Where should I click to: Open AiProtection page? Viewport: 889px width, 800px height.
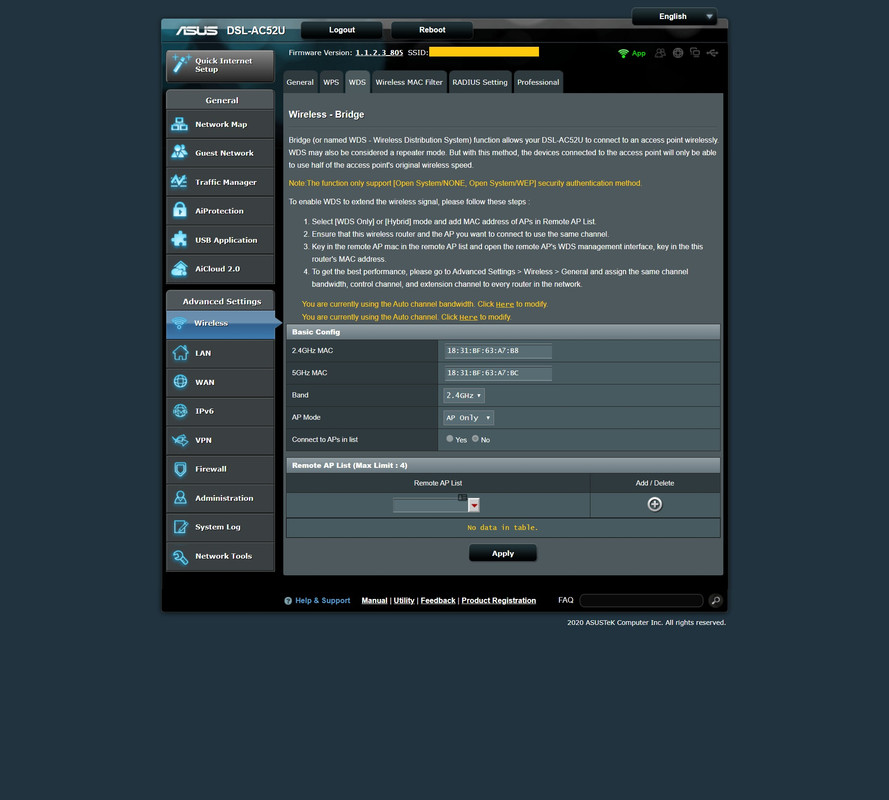click(220, 211)
